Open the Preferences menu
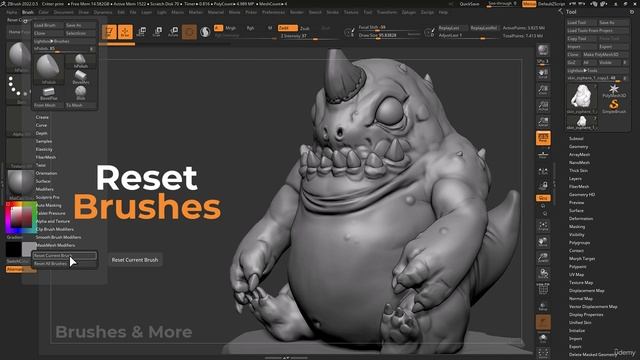The width and height of the screenshot is (640, 360). point(273,12)
